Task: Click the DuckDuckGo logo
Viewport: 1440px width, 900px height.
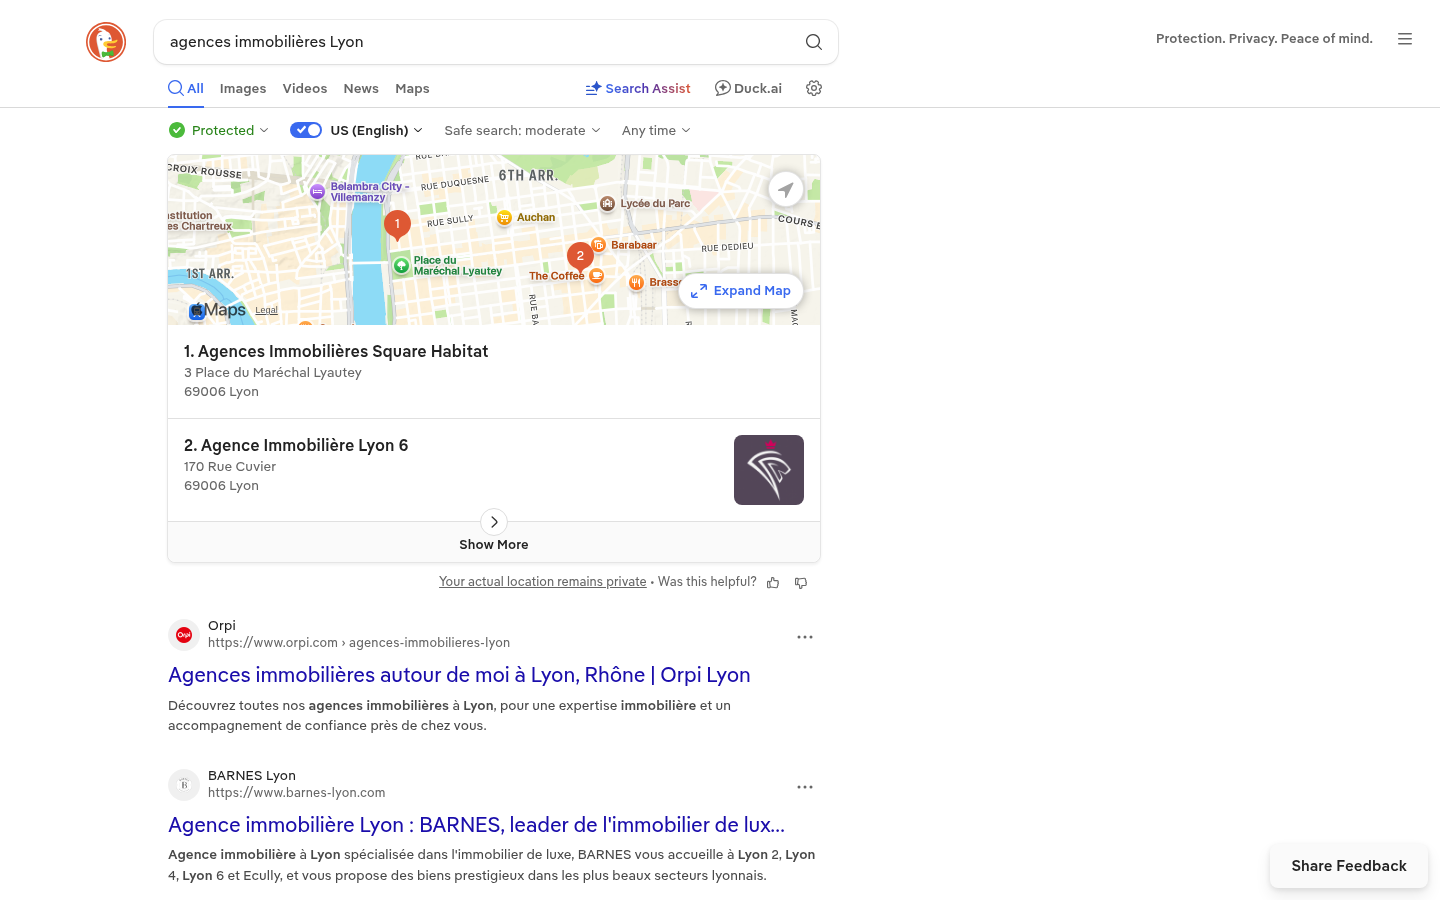Action: (106, 42)
